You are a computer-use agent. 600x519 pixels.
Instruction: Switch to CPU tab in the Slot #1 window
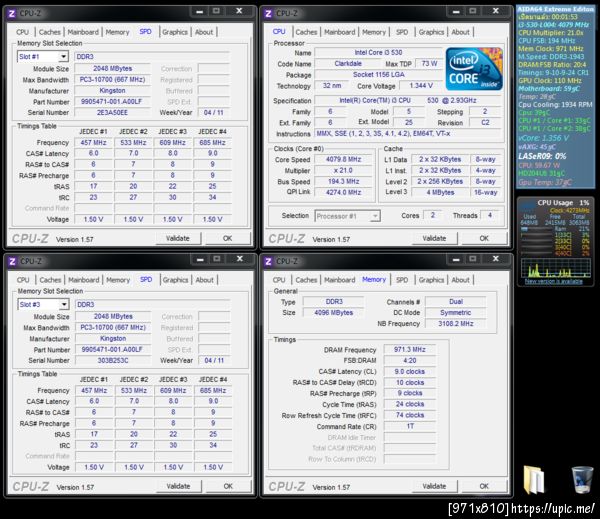pyautogui.click(x=22, y=32)
